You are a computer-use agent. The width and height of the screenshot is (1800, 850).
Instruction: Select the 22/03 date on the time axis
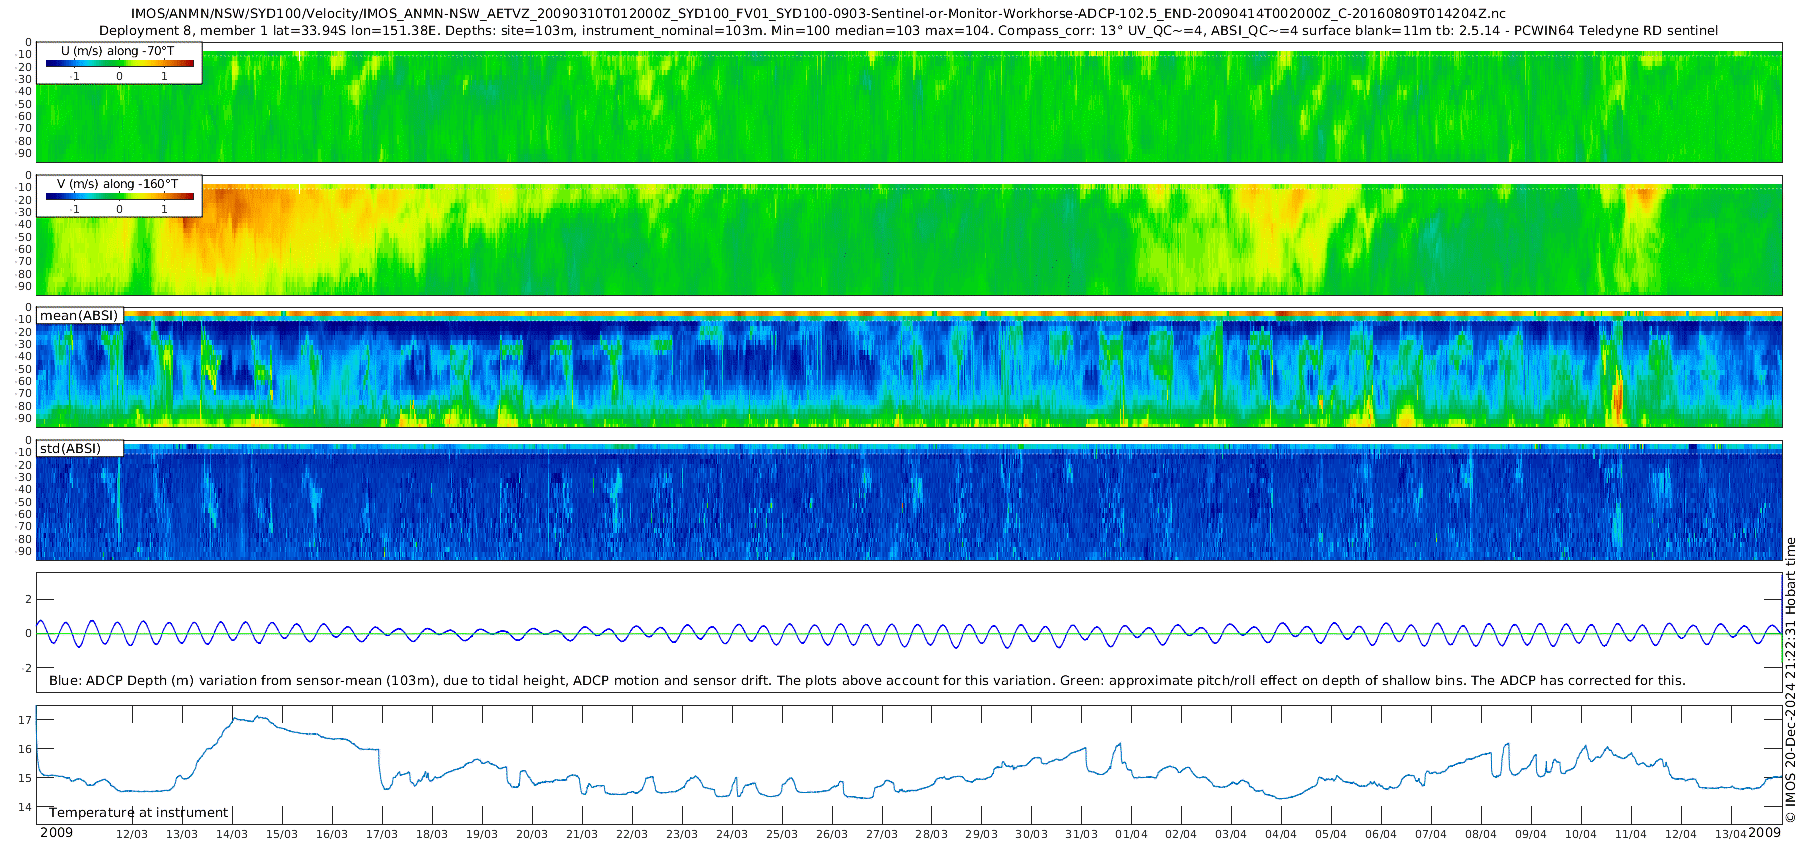pyautogui.click(x=631, y=834)
